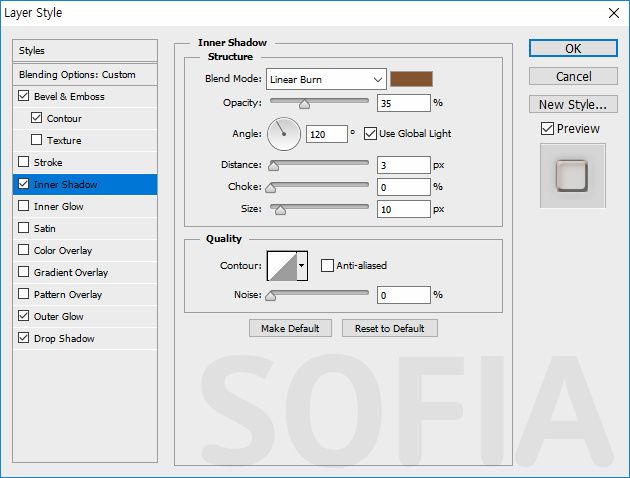The image size is (630, 478).
Task: Open the Blend Mode dropdown
Action: click(x=326, y=79)
